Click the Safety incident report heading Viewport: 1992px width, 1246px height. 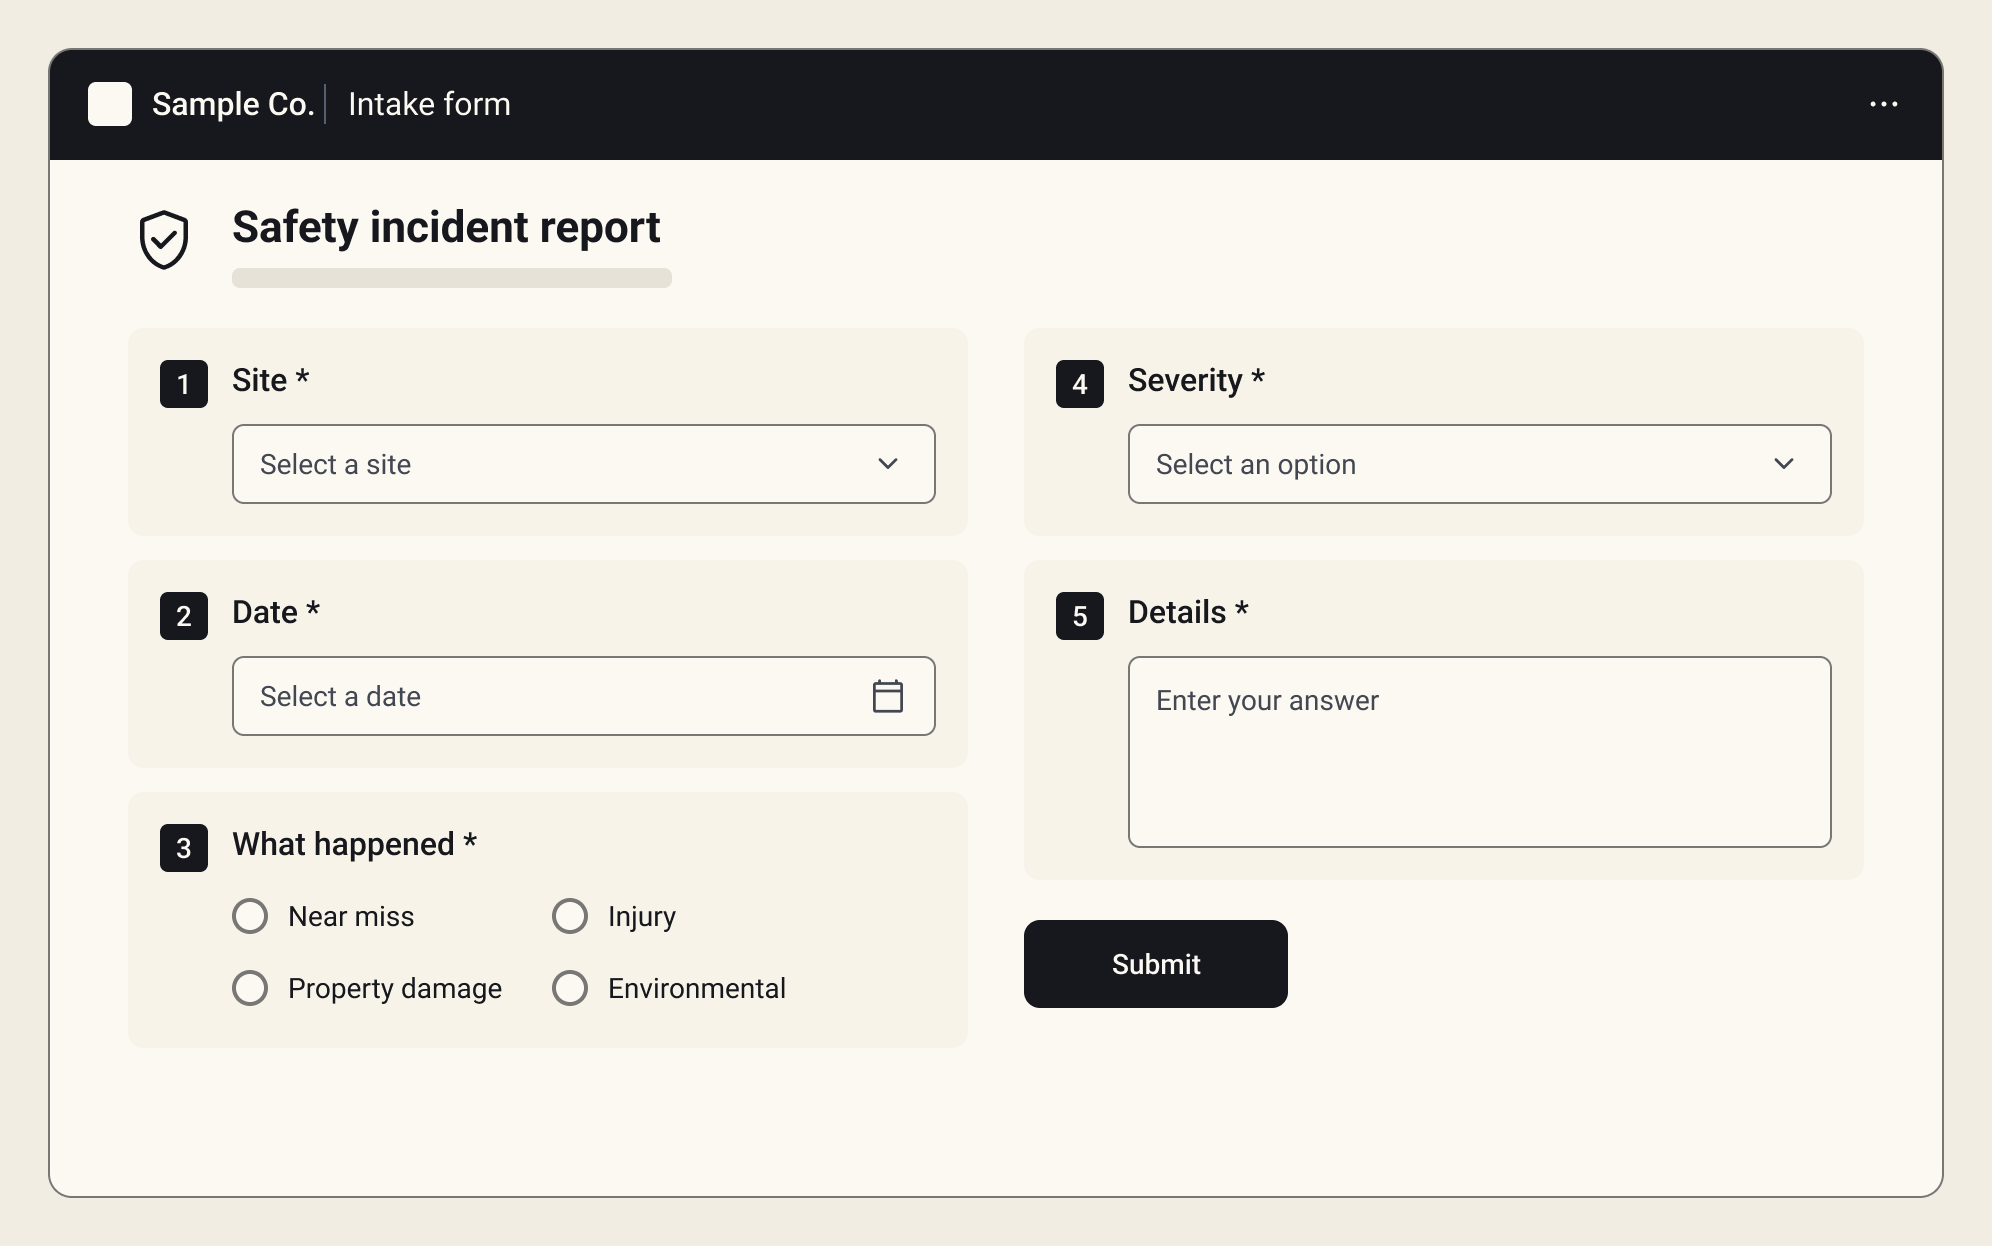click(x=446, y=228)
